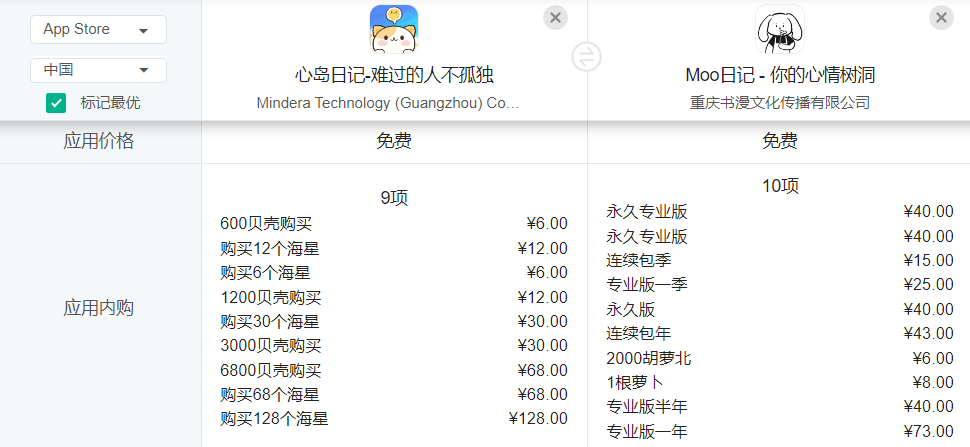Select the 专业版一年 item

point(646,431)
